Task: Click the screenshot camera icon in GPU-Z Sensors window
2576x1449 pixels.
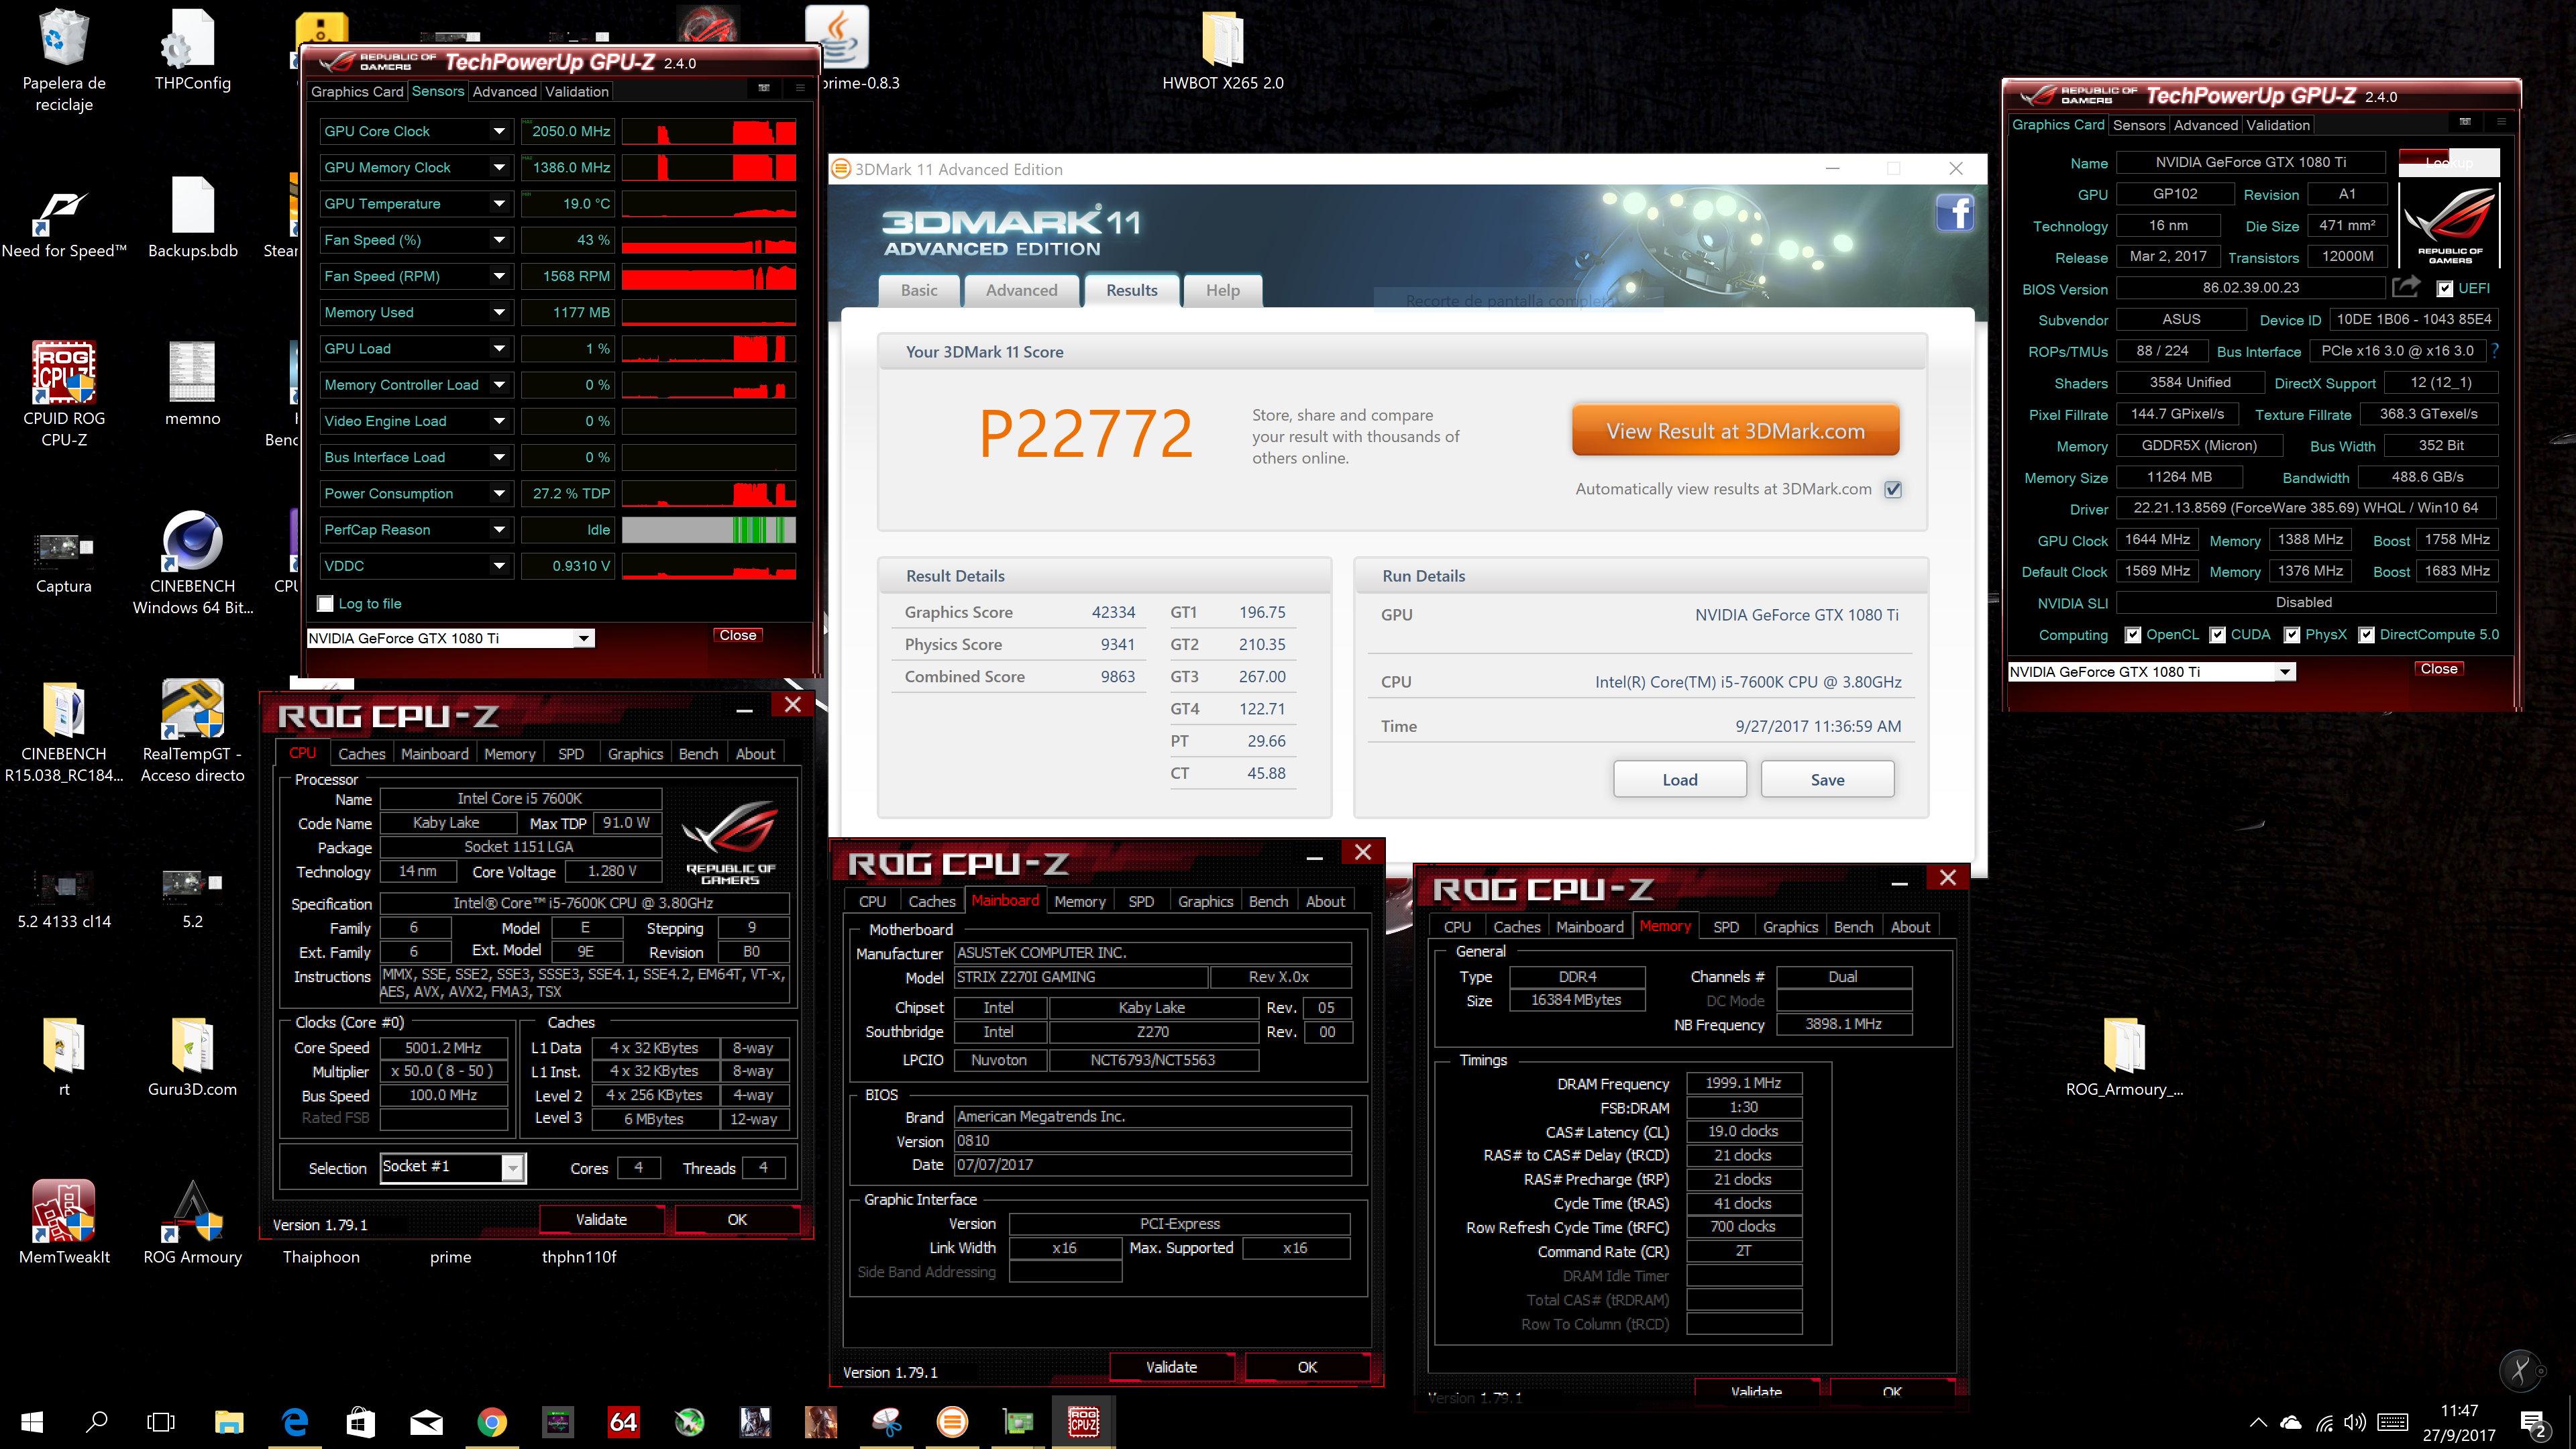Action: tap(764, 89)
